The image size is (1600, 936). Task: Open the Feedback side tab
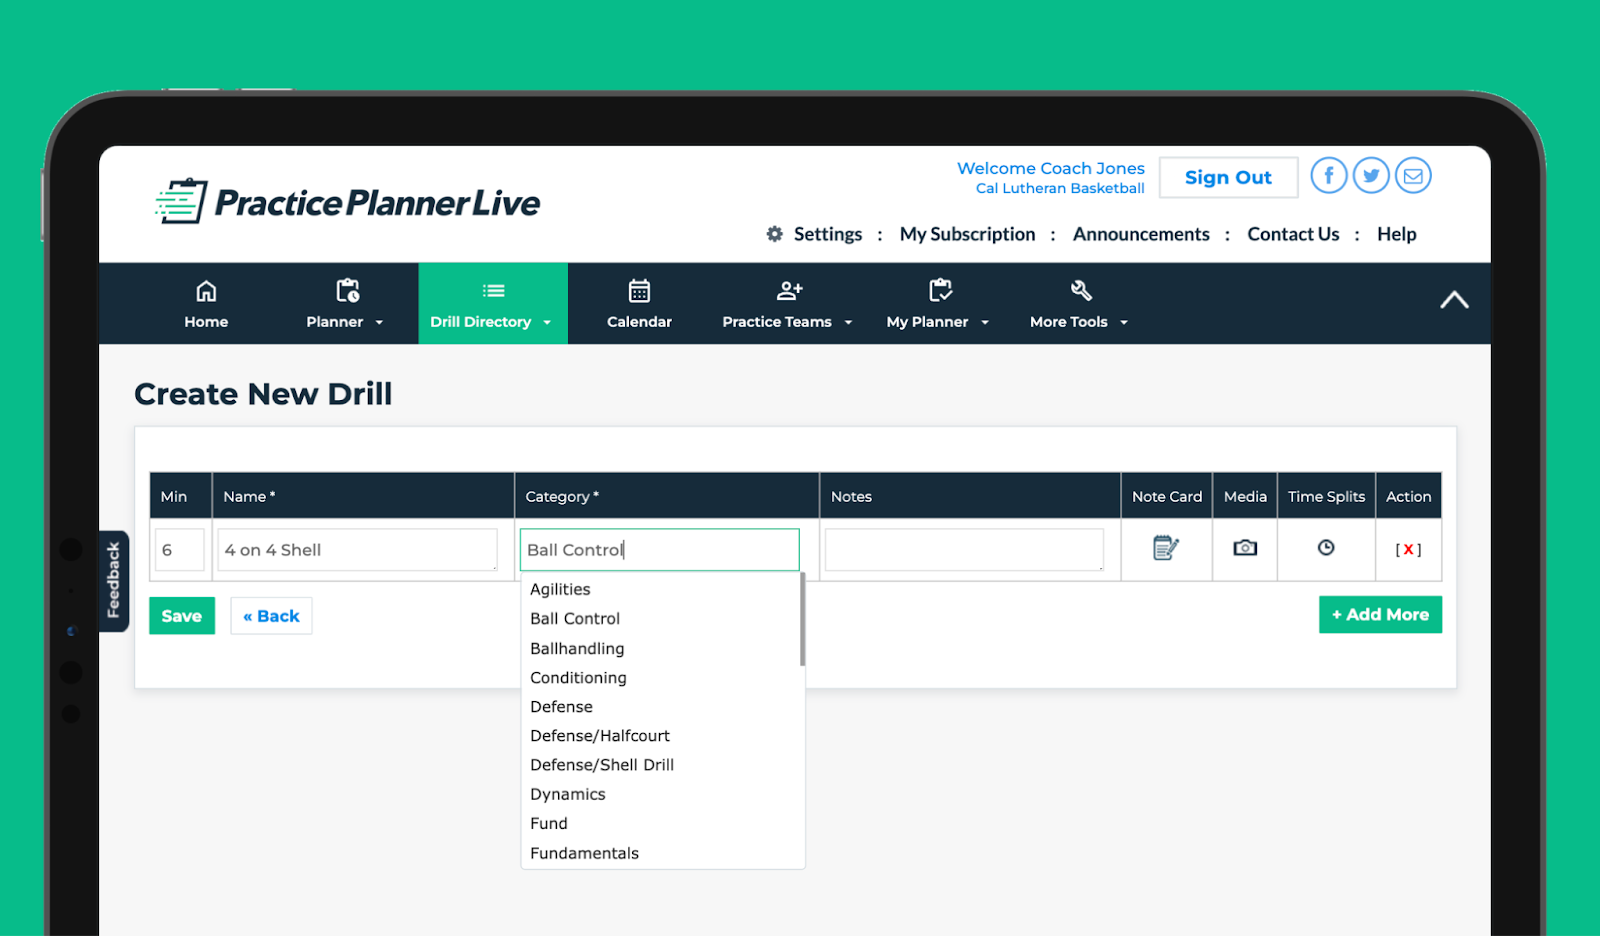point(113,581)
